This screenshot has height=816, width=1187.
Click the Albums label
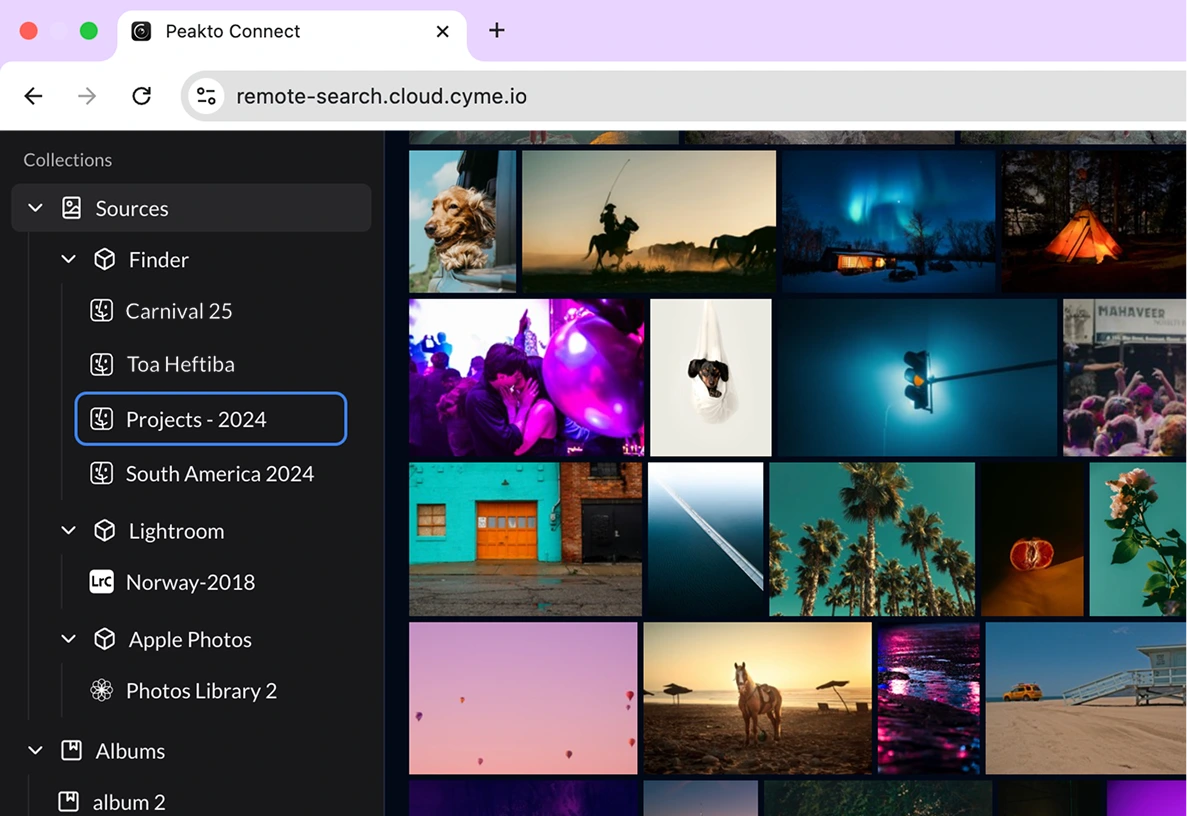pos(130,750)
